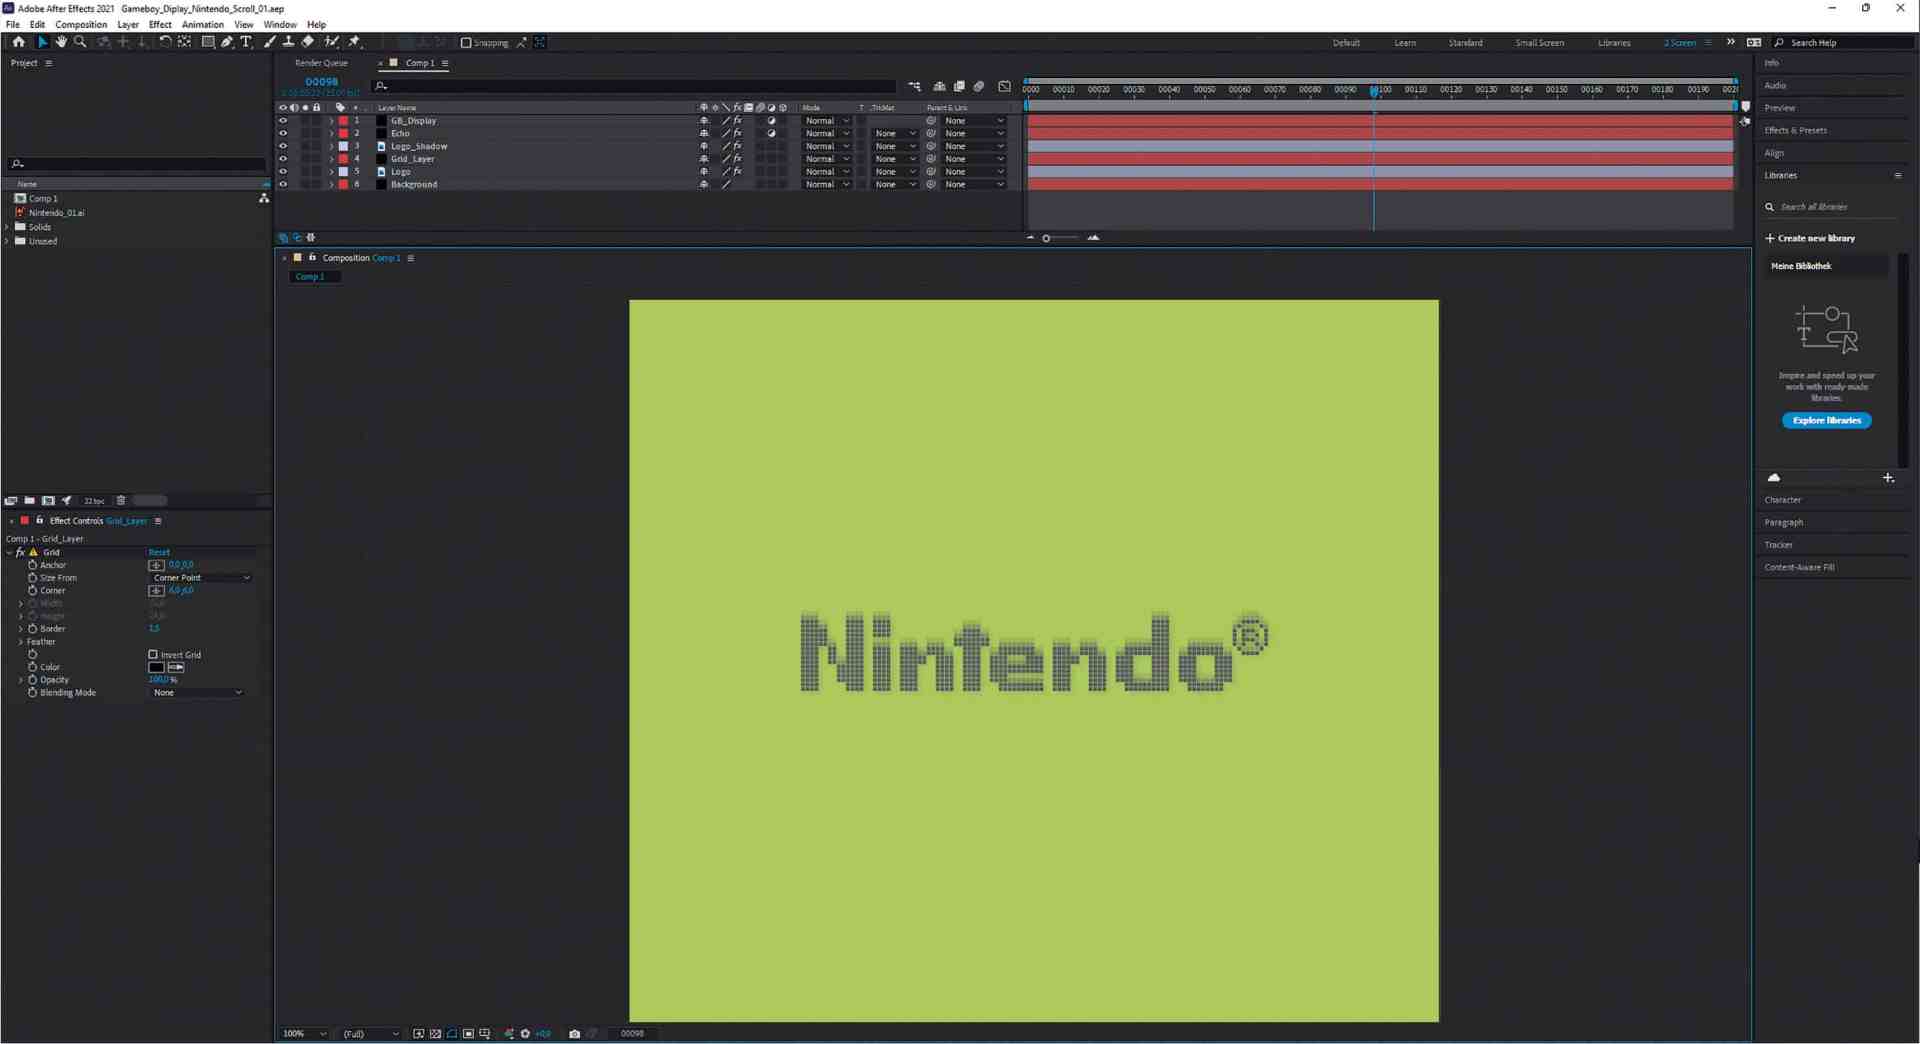Open the Grid color swatch
The width and height of the screenshot is (1920, 1044).
157,667
